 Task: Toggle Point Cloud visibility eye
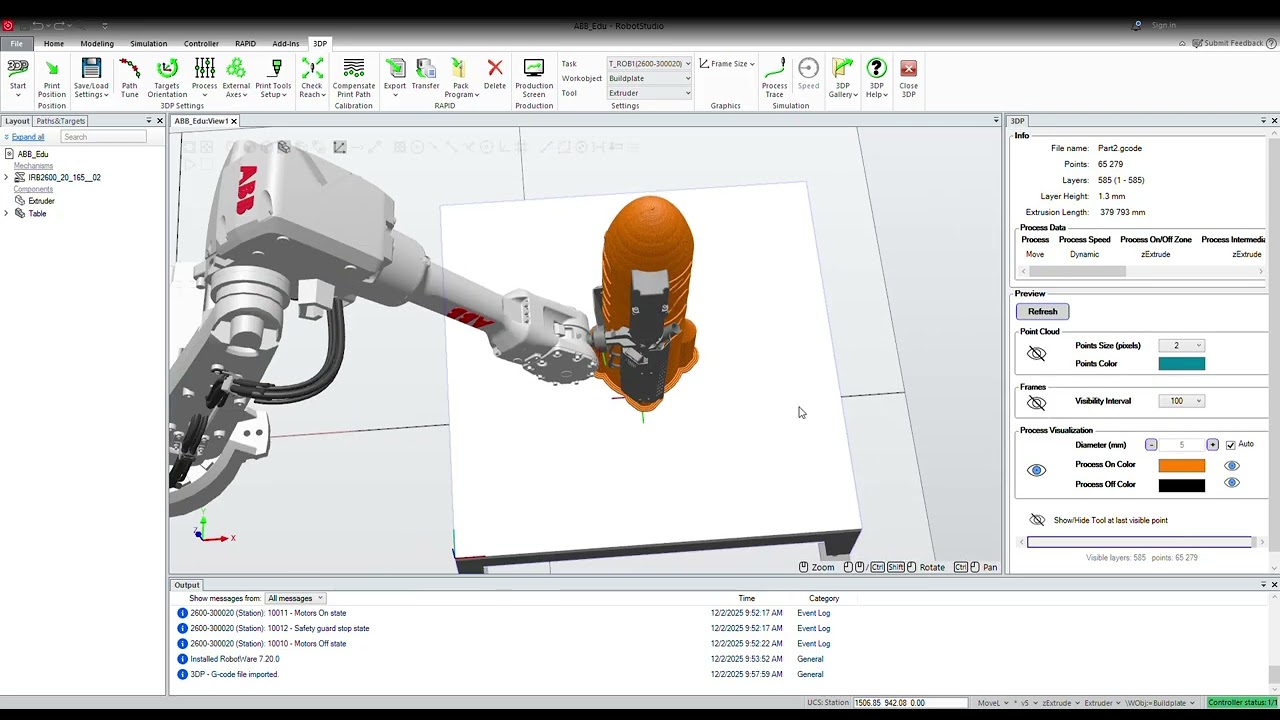pos(1036,354)
